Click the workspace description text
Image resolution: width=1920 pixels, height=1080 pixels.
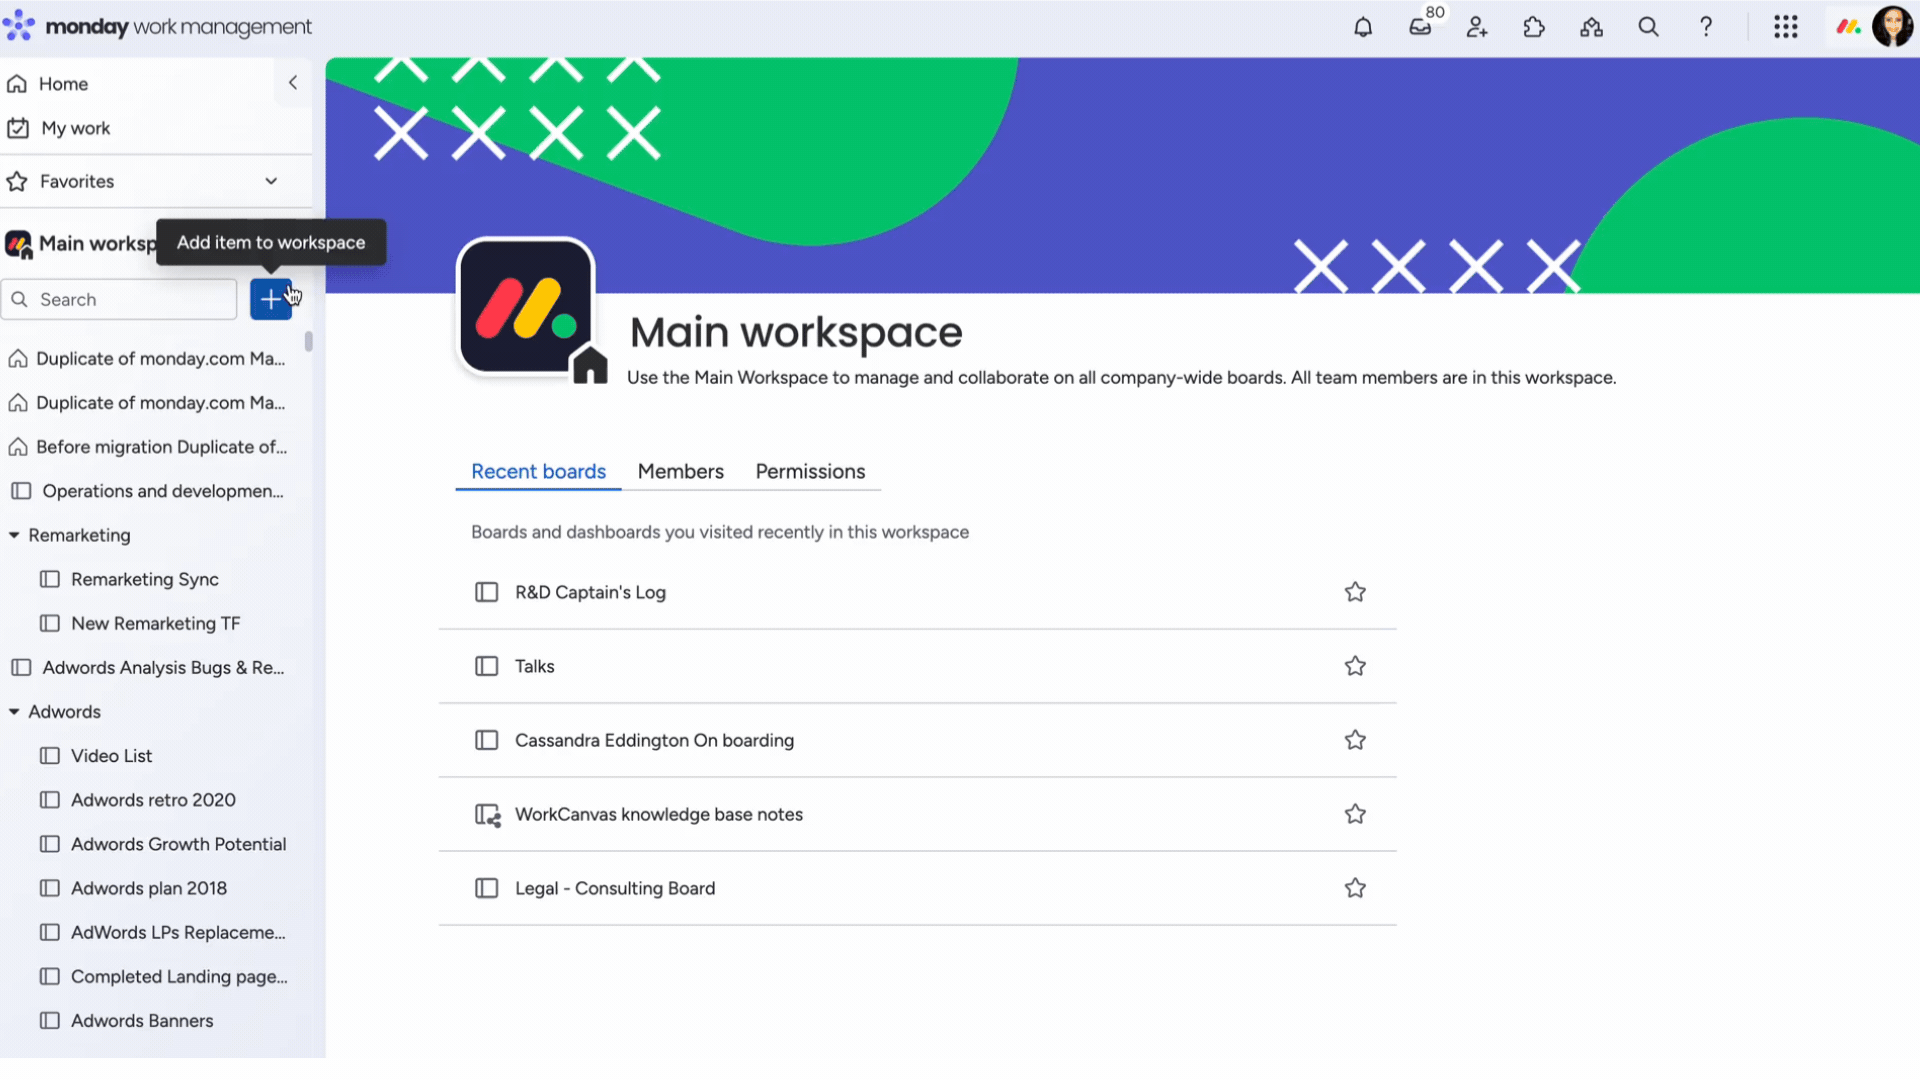pyautogui.click(x=1121, y=378)
